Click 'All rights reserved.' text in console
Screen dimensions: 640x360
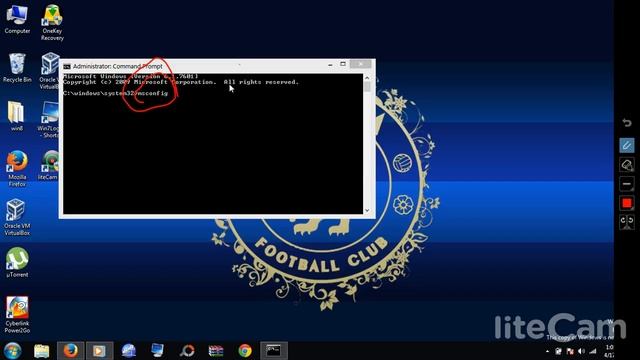pyautogui.click(x=261, y=82)
